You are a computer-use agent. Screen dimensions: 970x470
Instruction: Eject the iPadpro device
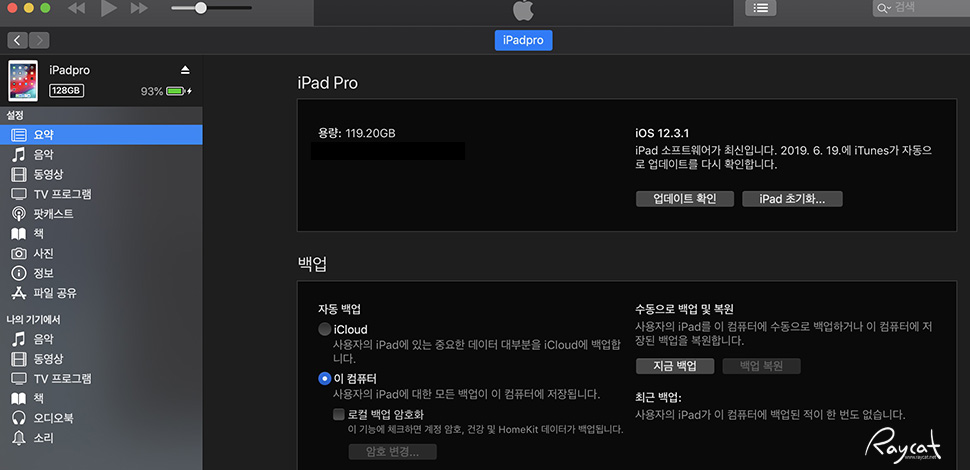[185, 70]
